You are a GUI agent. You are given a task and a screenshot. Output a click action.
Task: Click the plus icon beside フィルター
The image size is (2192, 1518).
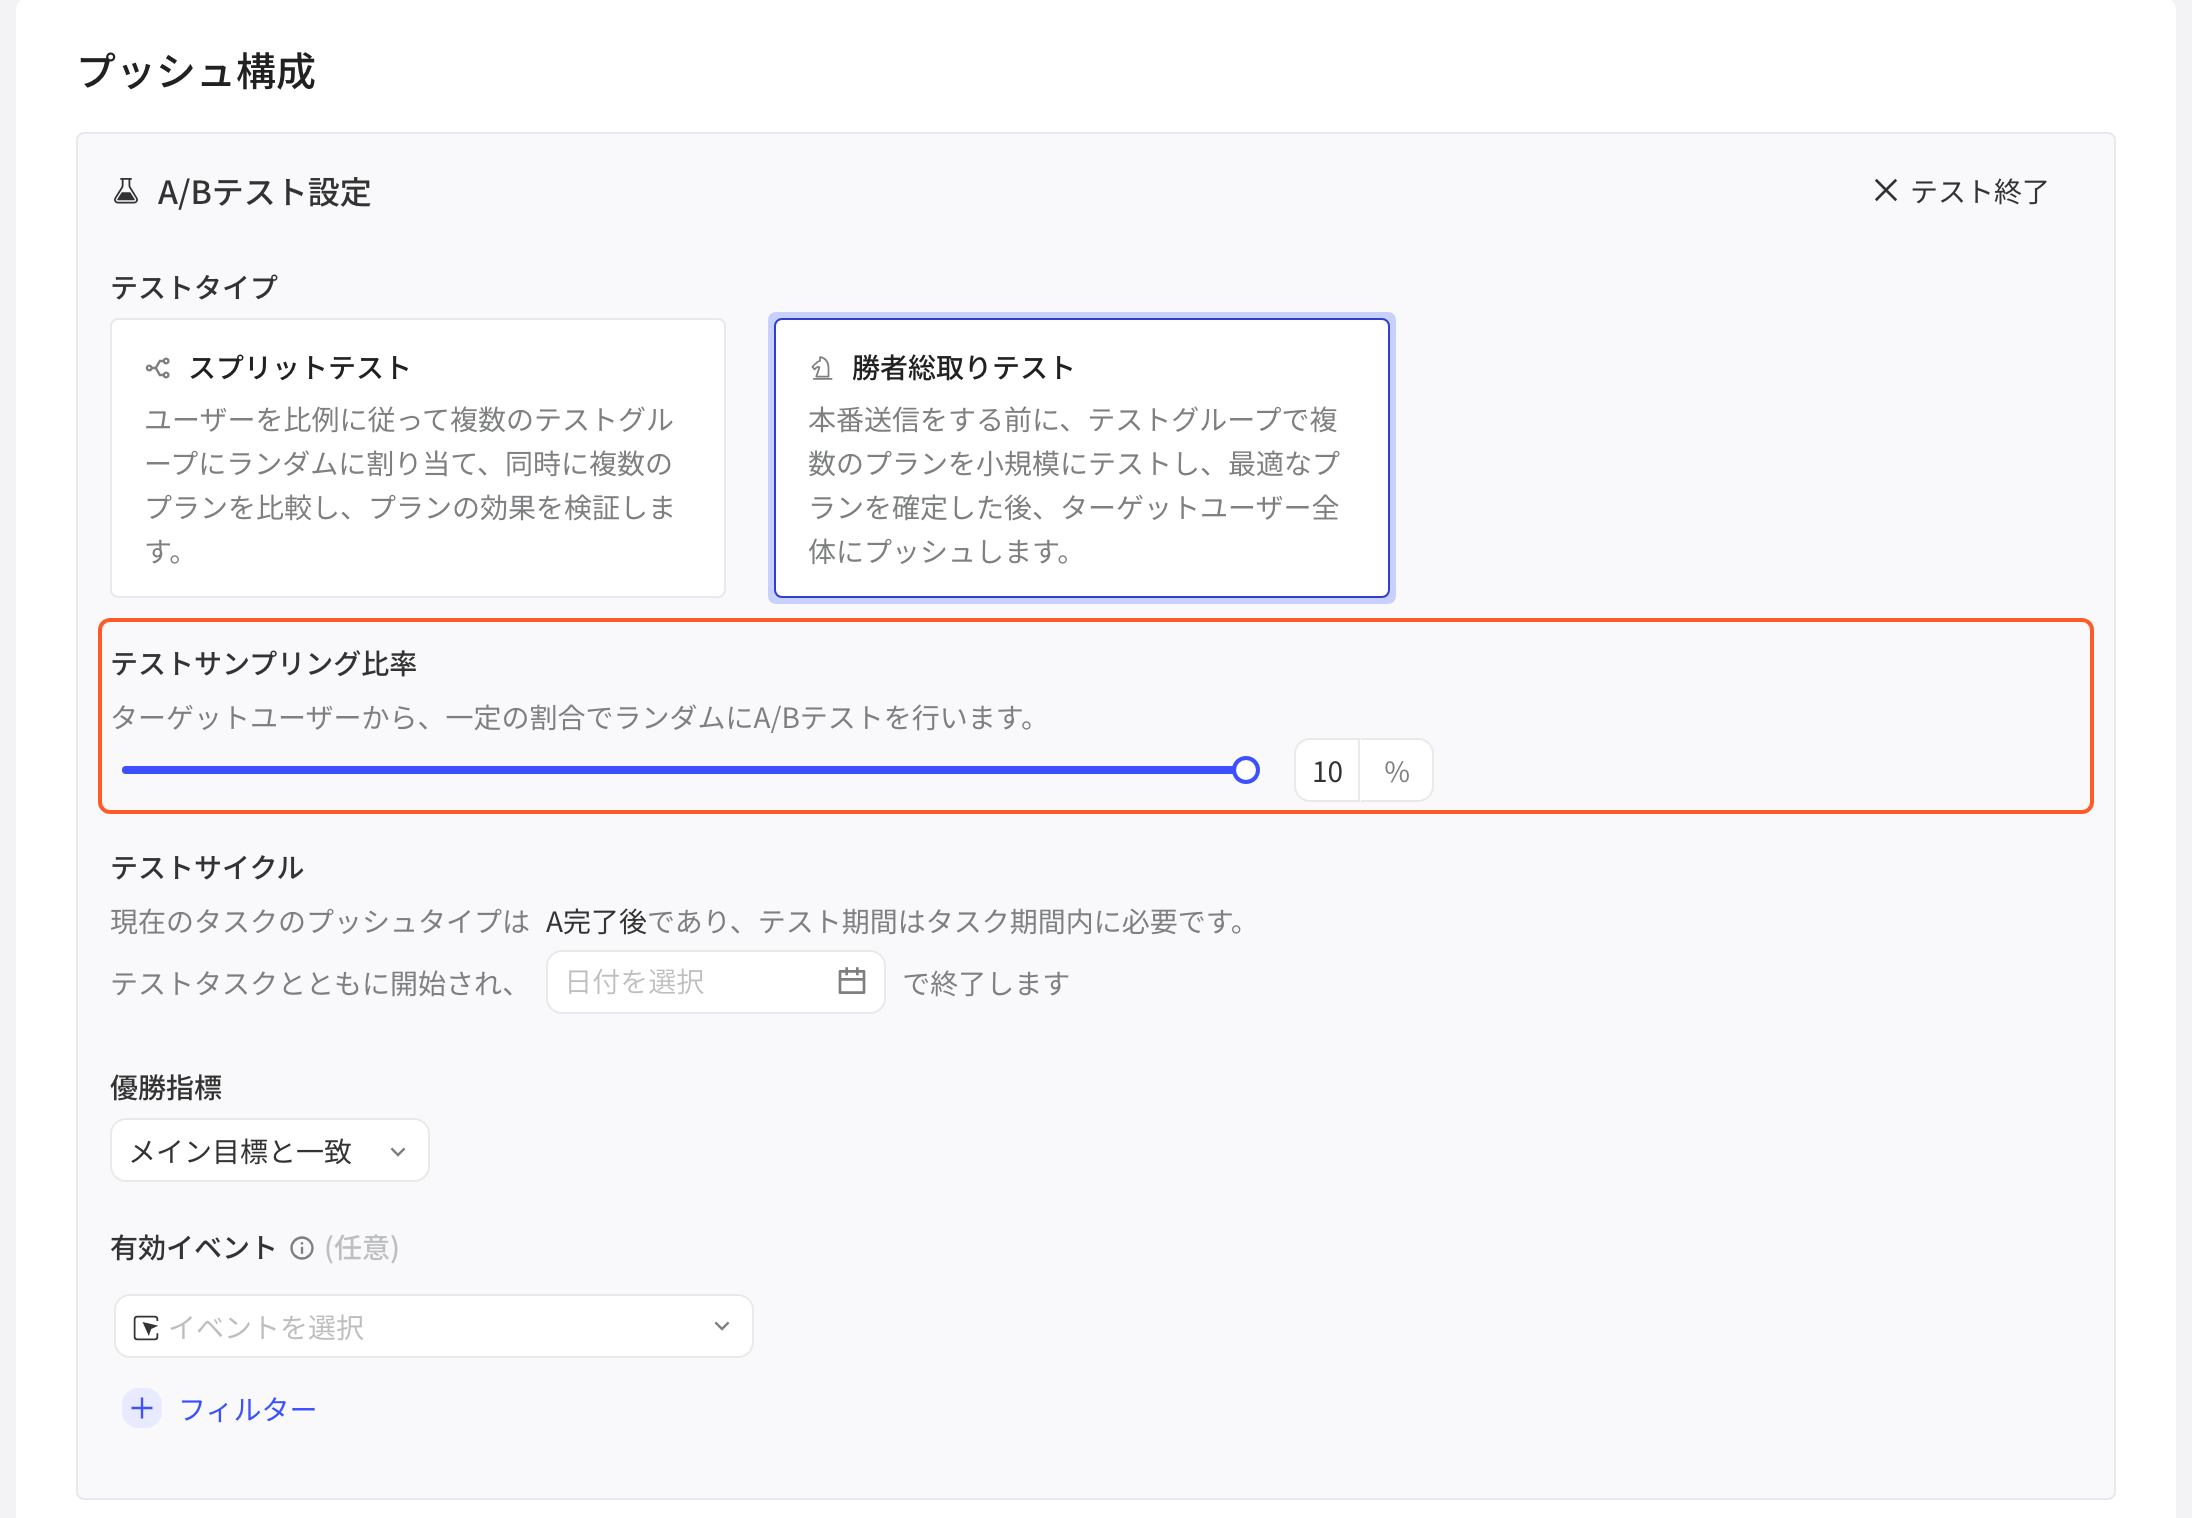pyautogui.click(x=142, y=1408)
